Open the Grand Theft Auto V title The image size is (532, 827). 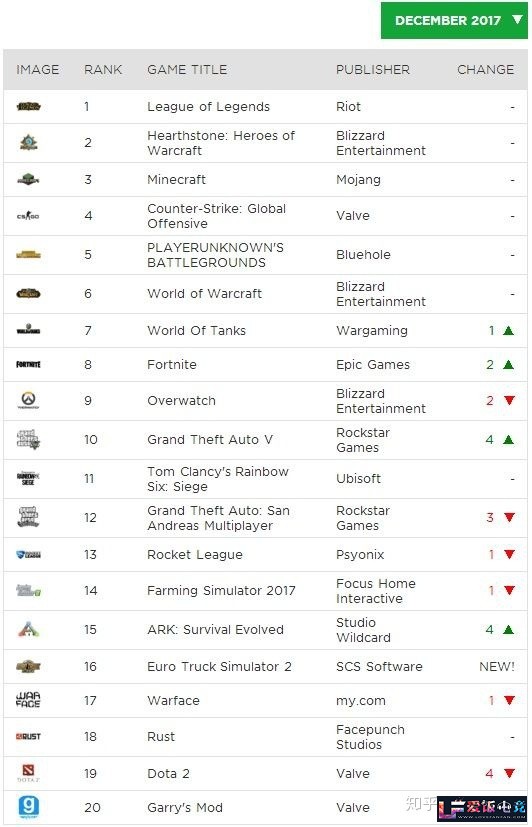(210, 439)
